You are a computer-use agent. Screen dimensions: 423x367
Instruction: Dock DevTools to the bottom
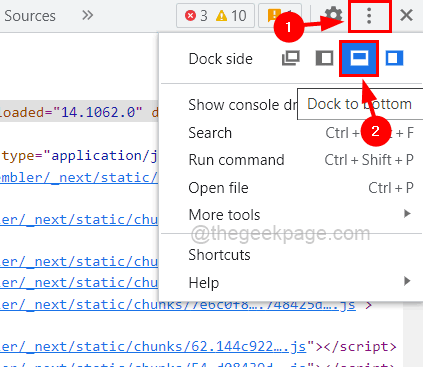(359, 59)
